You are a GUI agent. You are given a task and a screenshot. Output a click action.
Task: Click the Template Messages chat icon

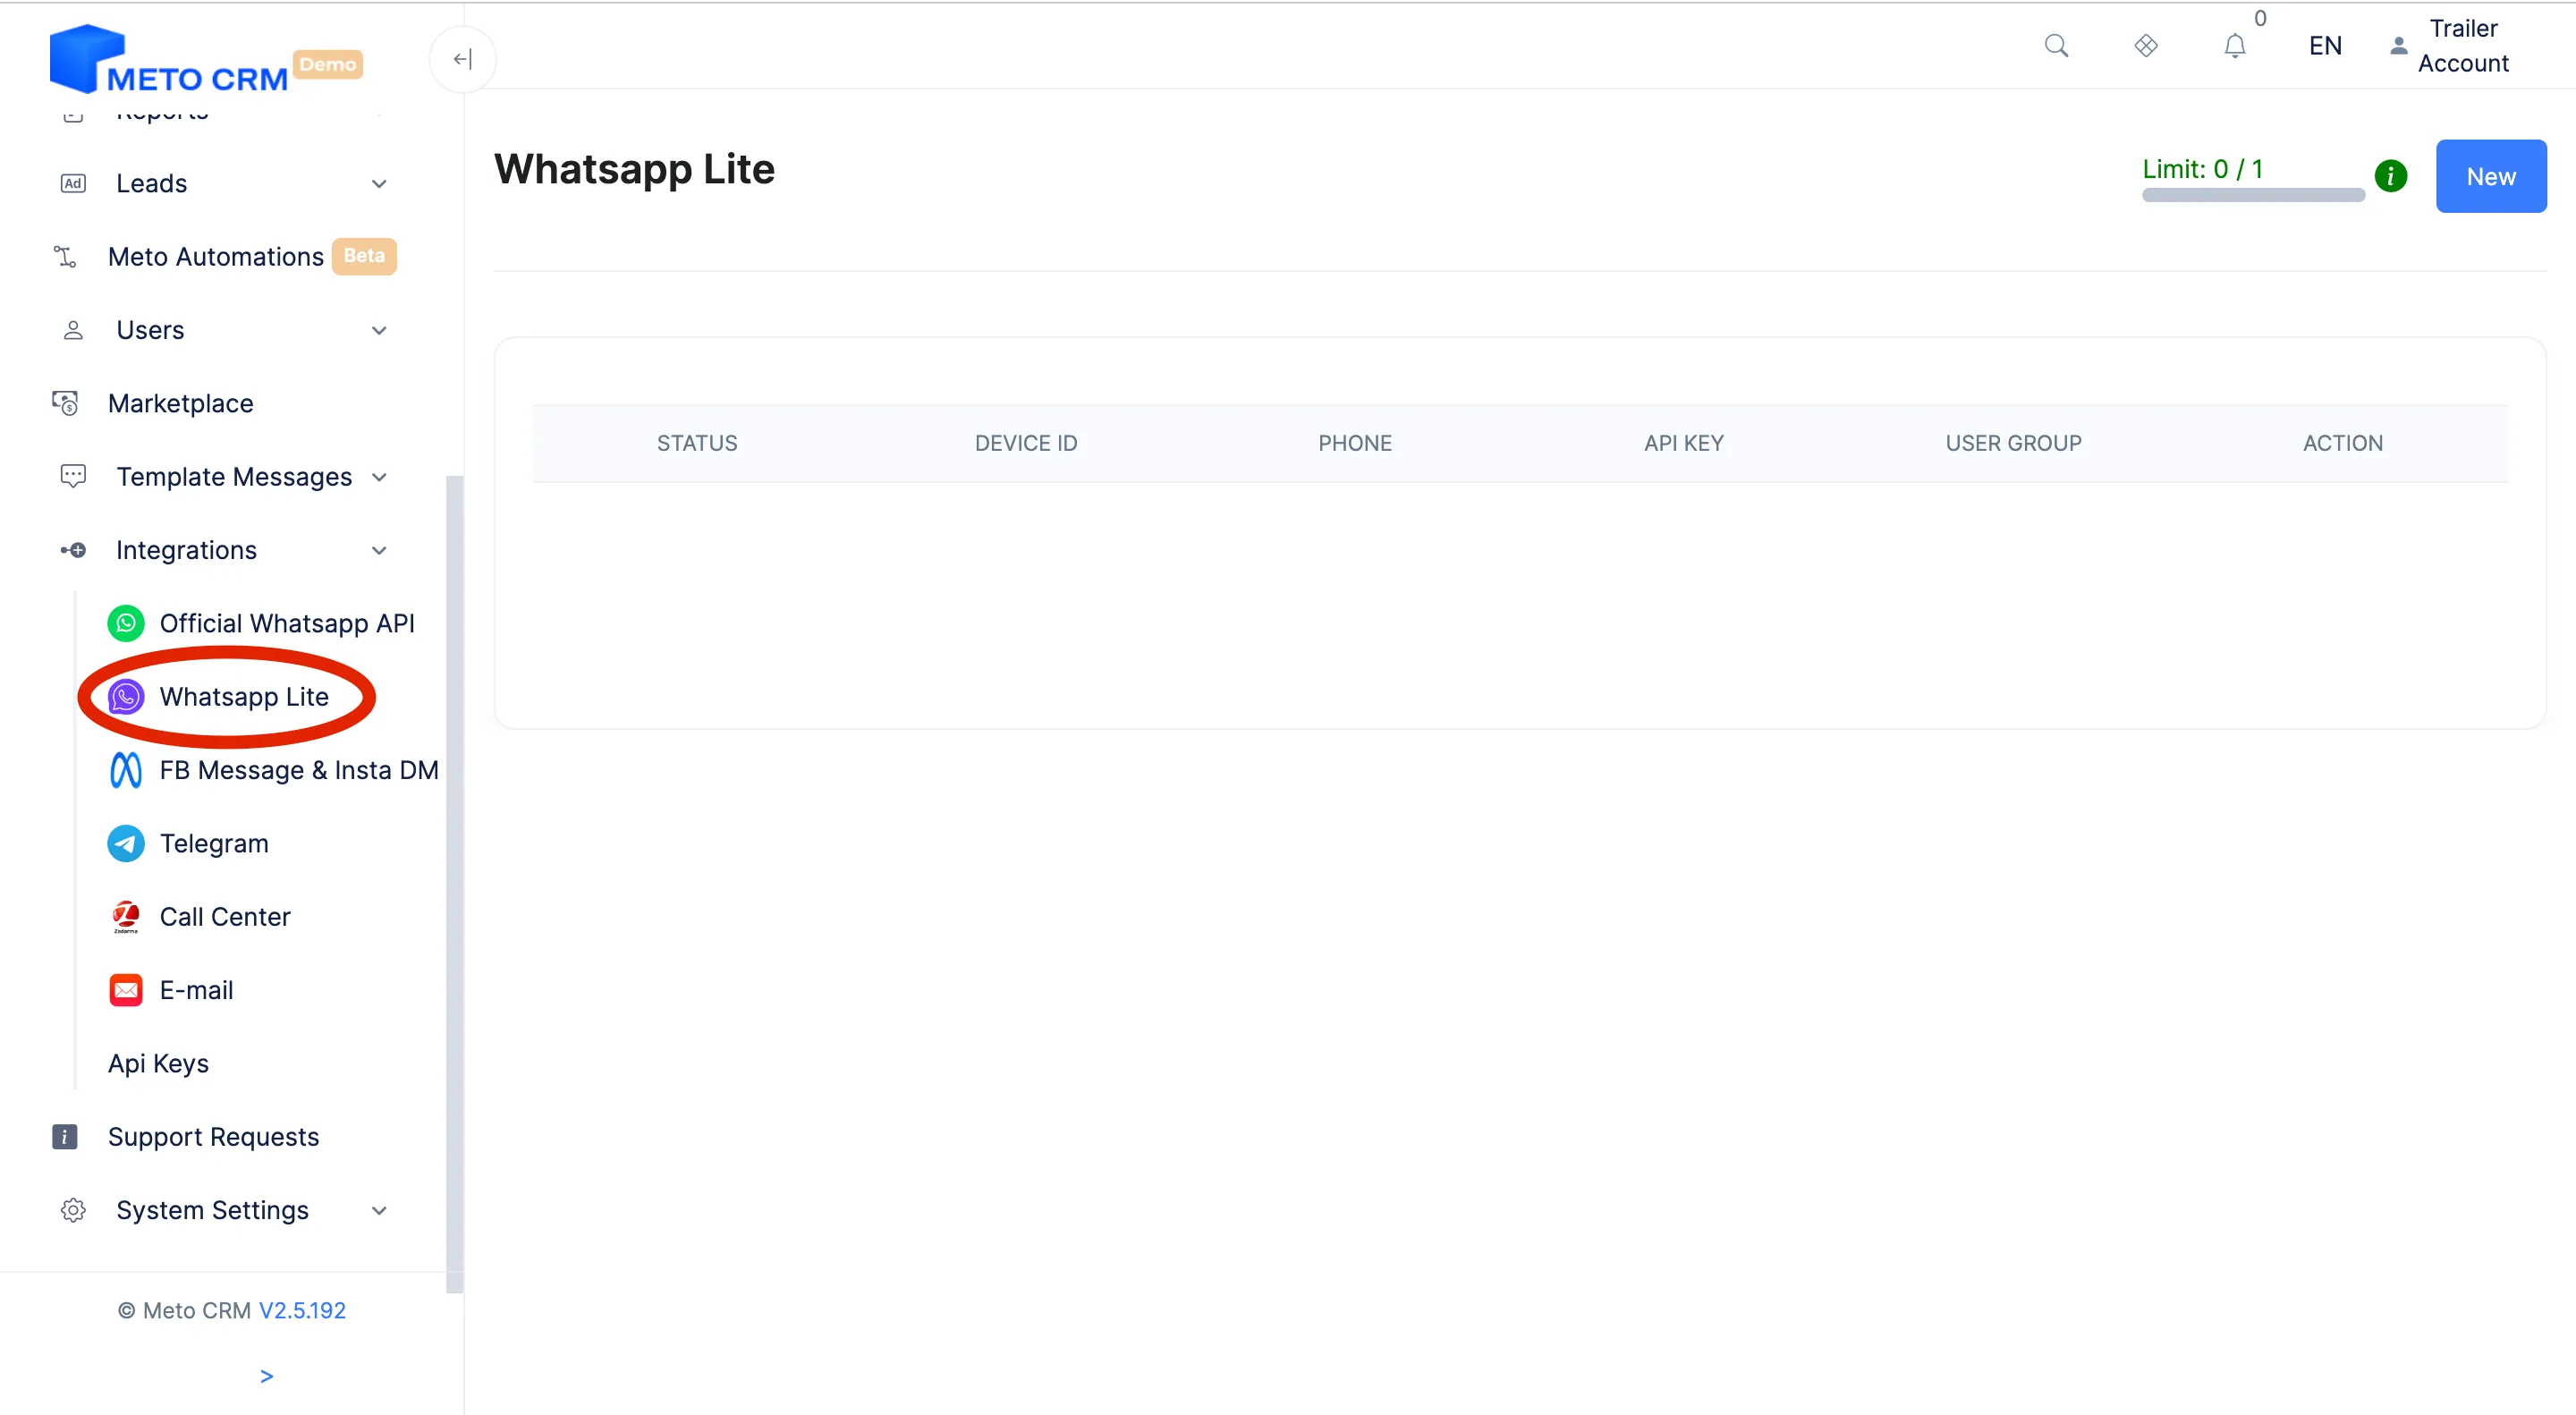click(73, 476)
